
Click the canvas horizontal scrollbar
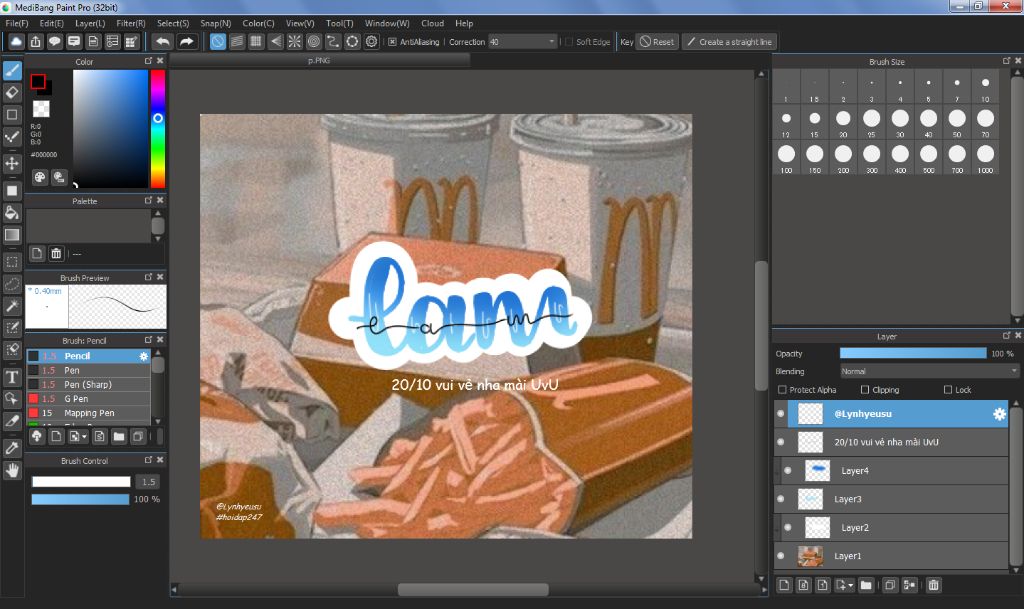(x=473, y=589)
